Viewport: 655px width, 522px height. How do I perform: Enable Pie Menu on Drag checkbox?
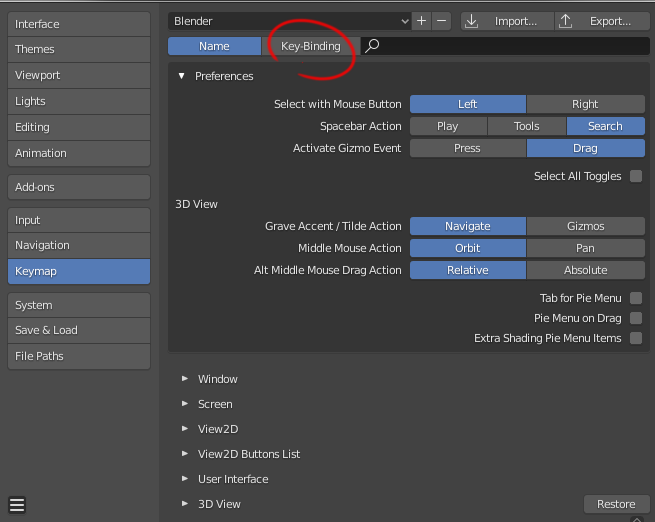tap(636, 318)
